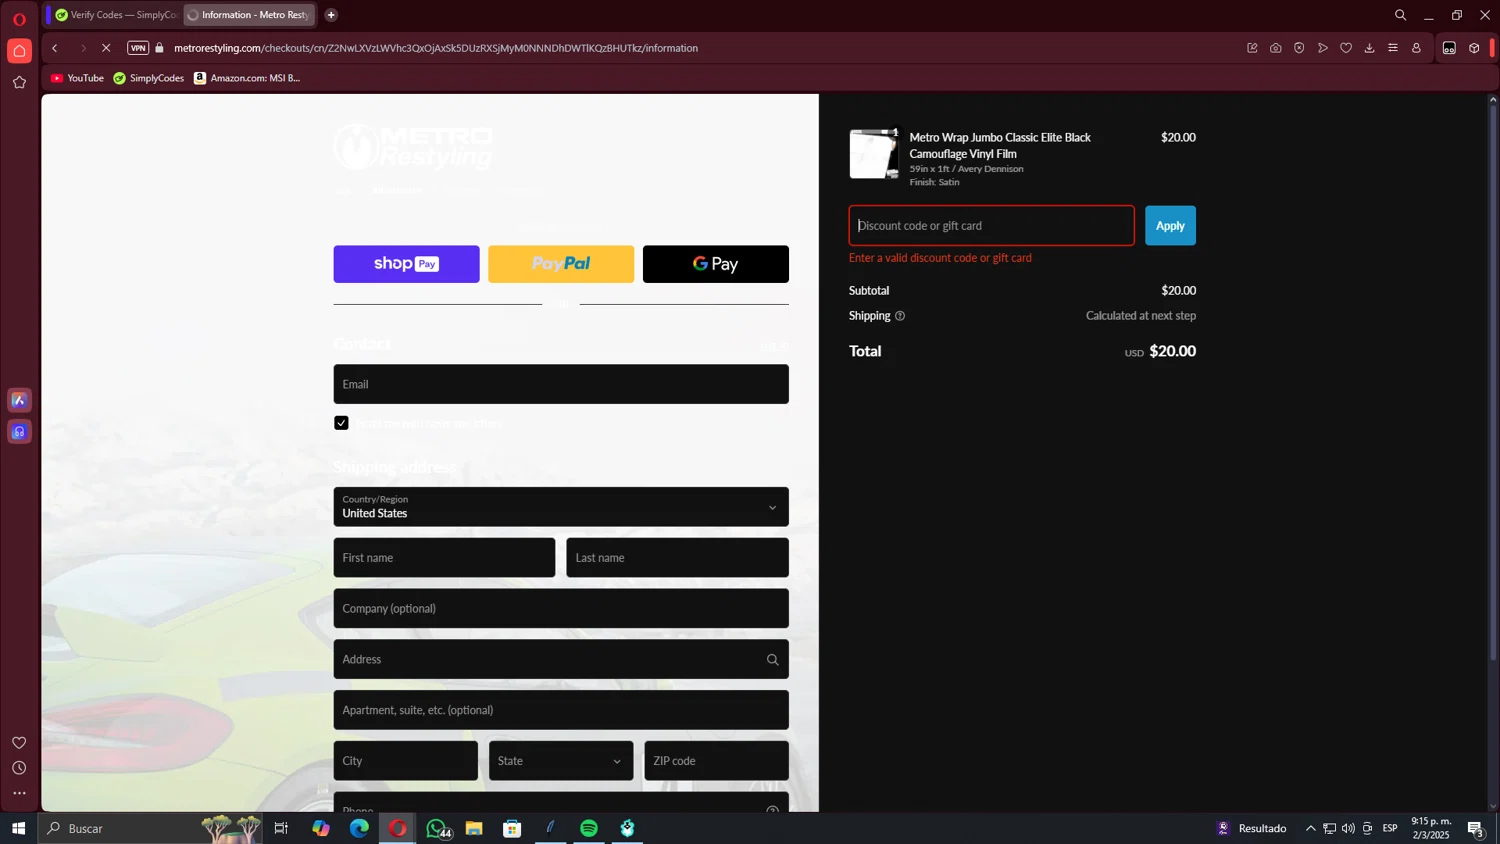Open the purple sidebar app icon below Aria

point(19,432)
